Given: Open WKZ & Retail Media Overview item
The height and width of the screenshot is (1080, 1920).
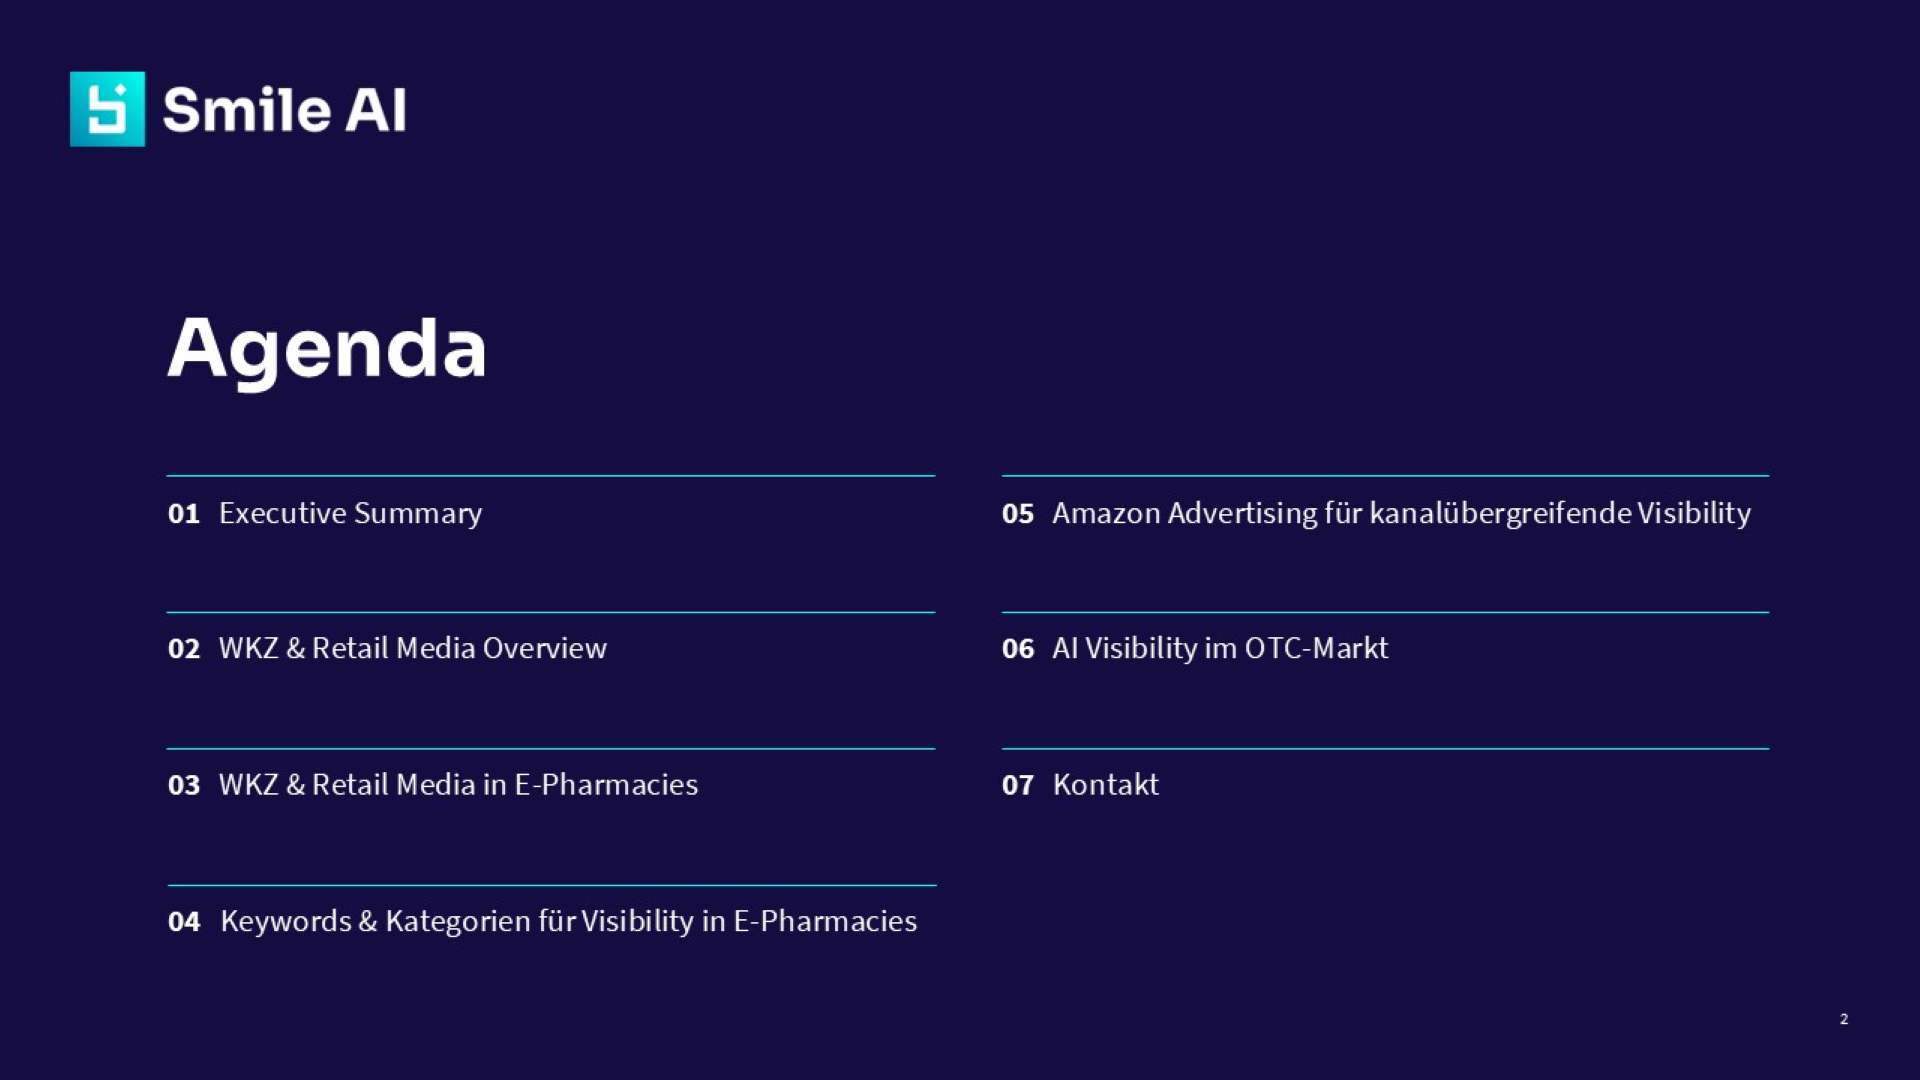Looking at the screenshot, I should pyautogui.click(x=412, y=648).
